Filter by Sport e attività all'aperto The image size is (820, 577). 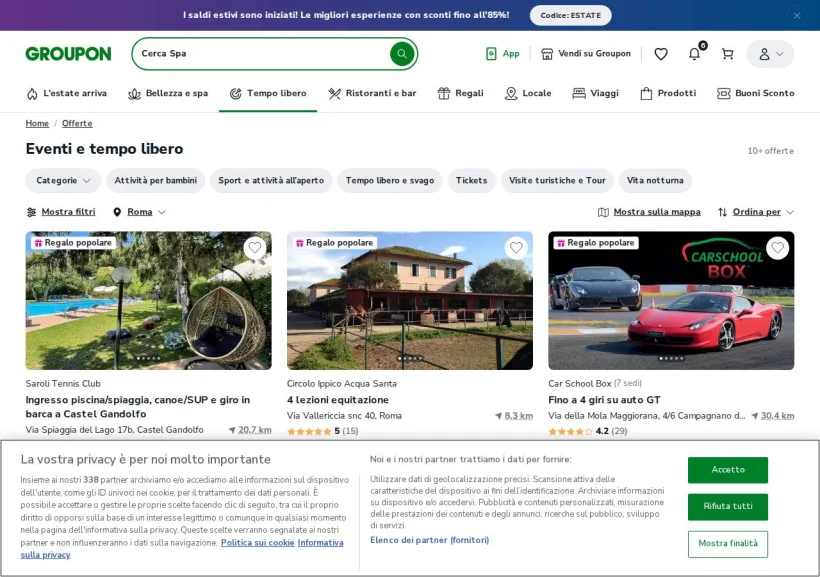click(x=271, y=180)
